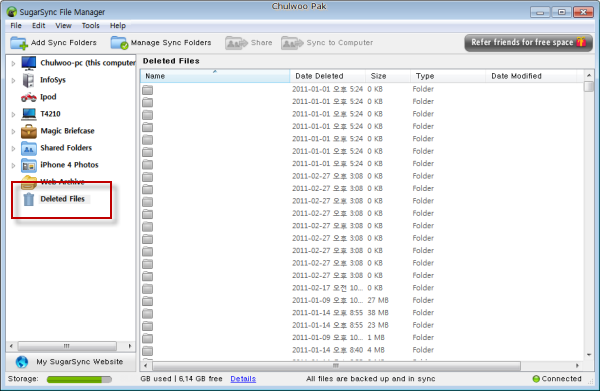Select the T4210 laptop icon
Screen dimensions: 600x391
29,114
